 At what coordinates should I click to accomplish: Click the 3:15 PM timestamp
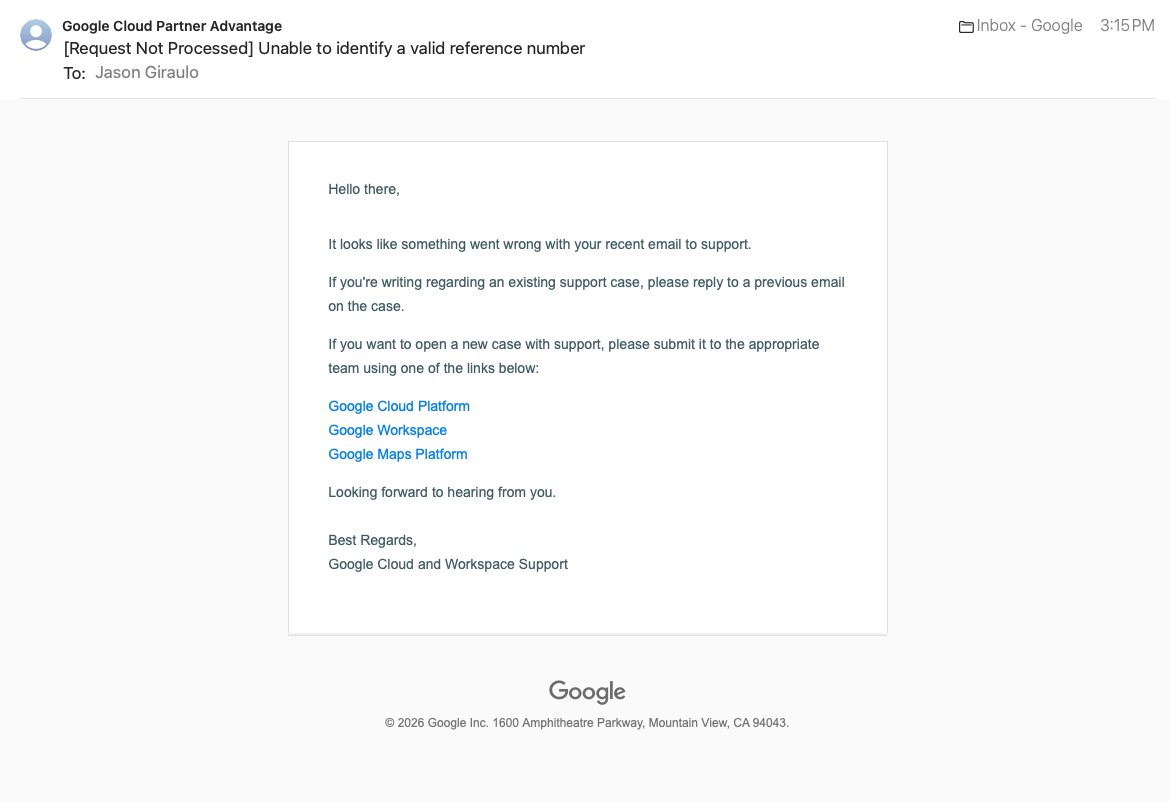[1127, 25]
